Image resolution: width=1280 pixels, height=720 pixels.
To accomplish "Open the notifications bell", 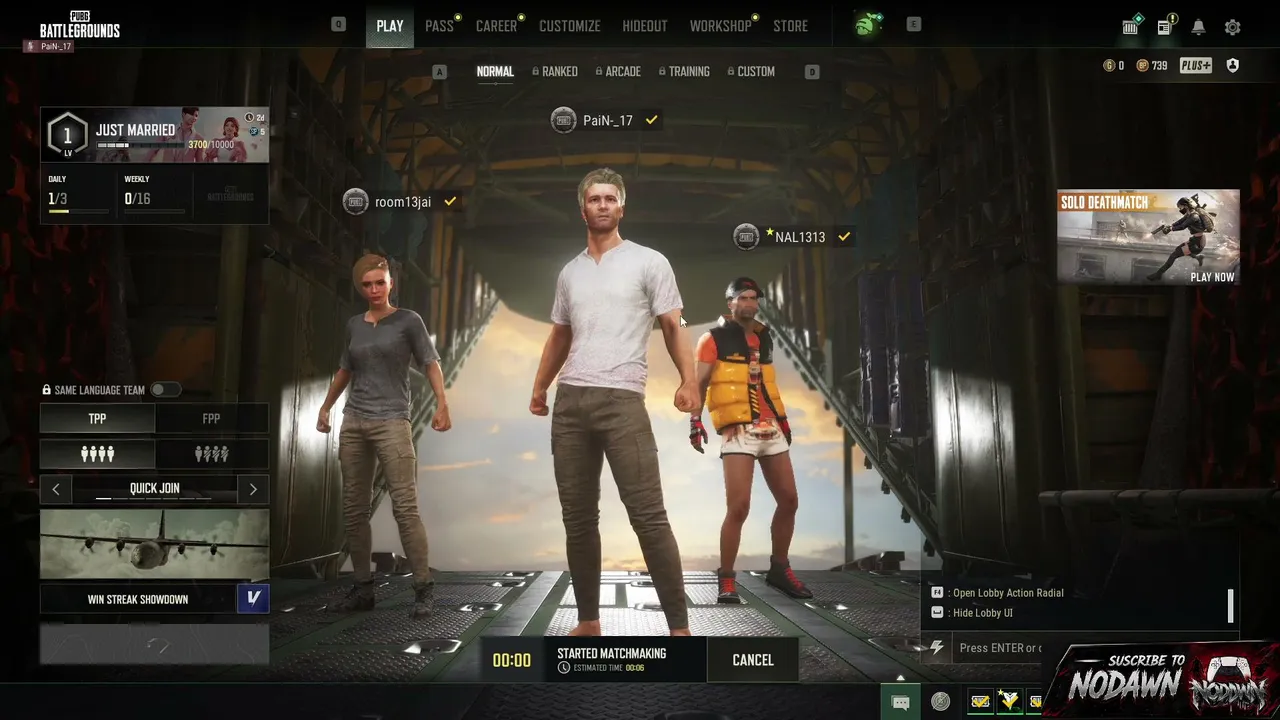I will (1198, 27).
